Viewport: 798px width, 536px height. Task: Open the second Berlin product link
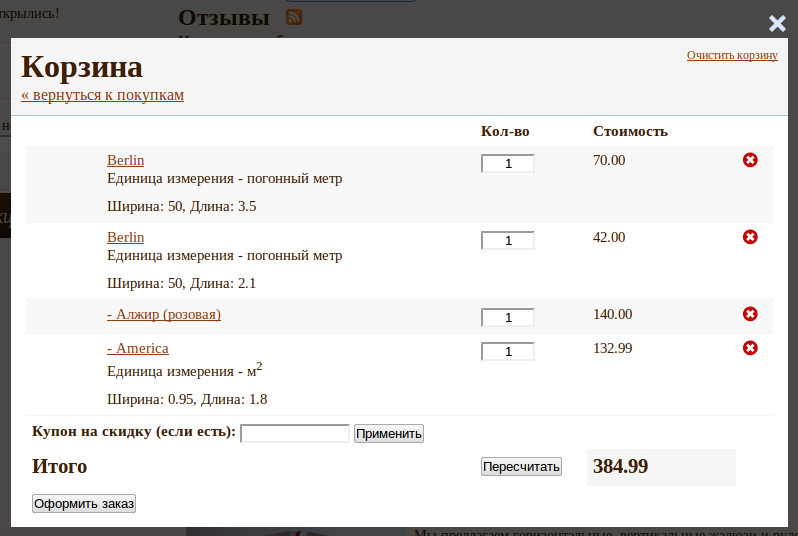point(125,237)
